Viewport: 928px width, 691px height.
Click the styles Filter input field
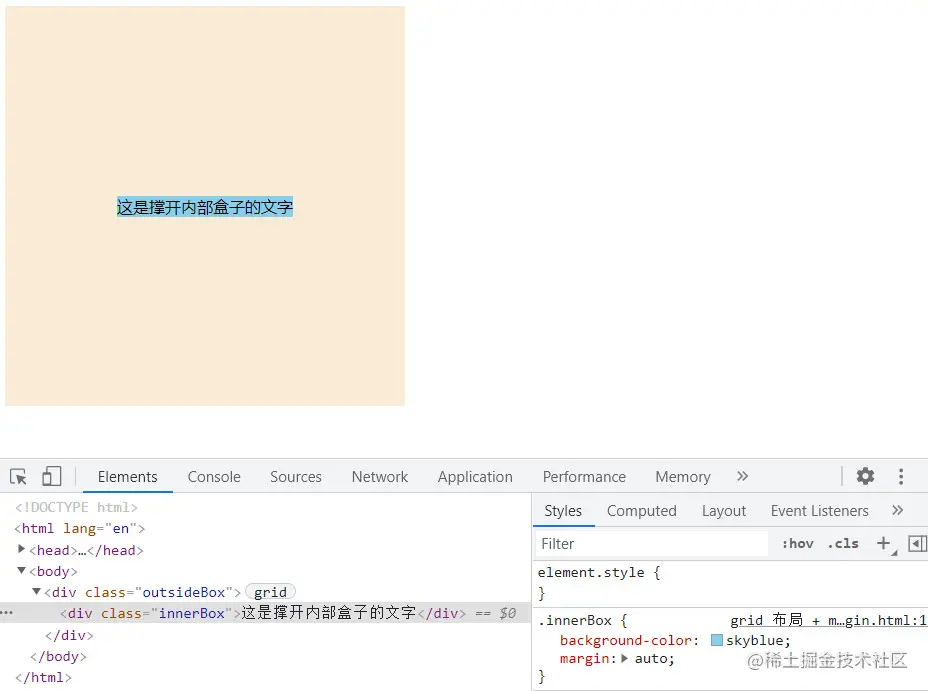pos(650,543)
